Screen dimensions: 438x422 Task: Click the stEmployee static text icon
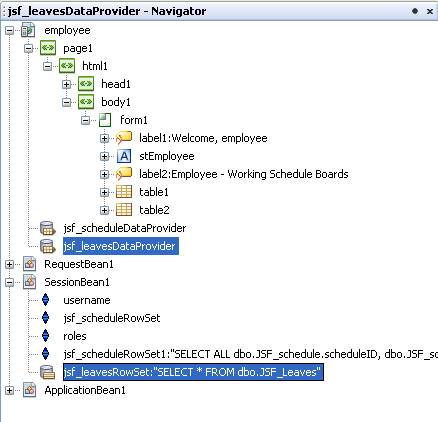tap(124, 156)
